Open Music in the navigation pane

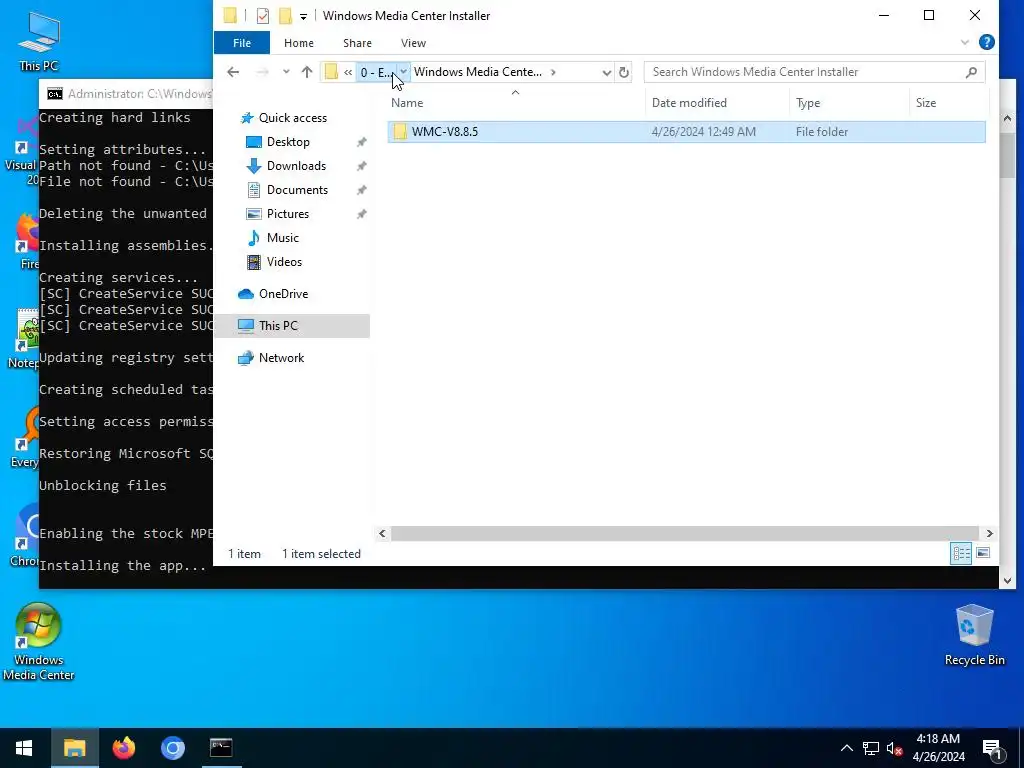(282, 238)
